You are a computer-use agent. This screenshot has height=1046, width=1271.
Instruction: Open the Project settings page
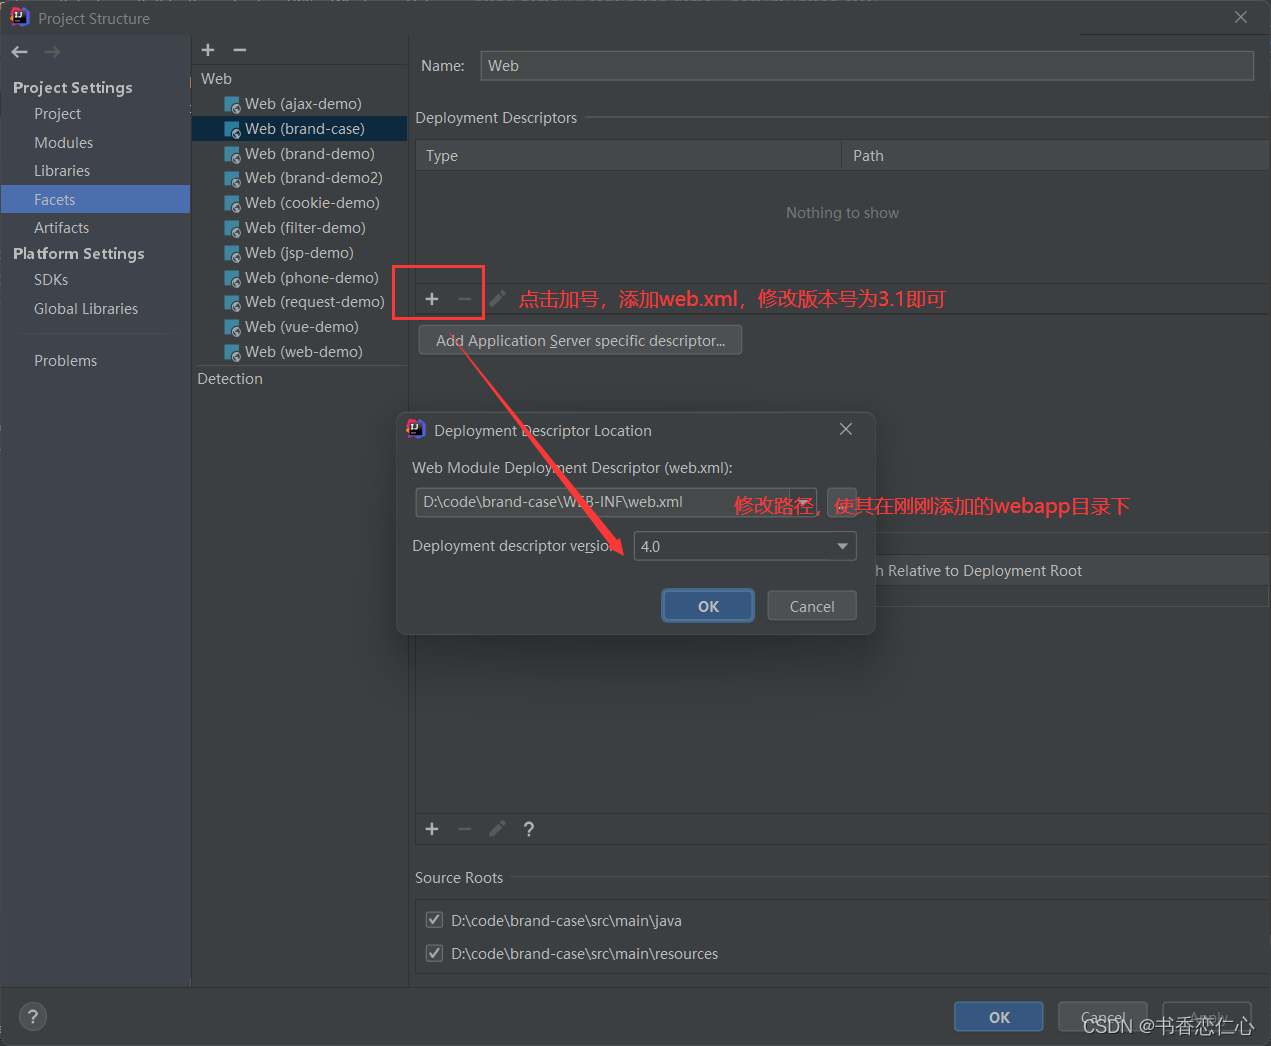coord(58,114)
